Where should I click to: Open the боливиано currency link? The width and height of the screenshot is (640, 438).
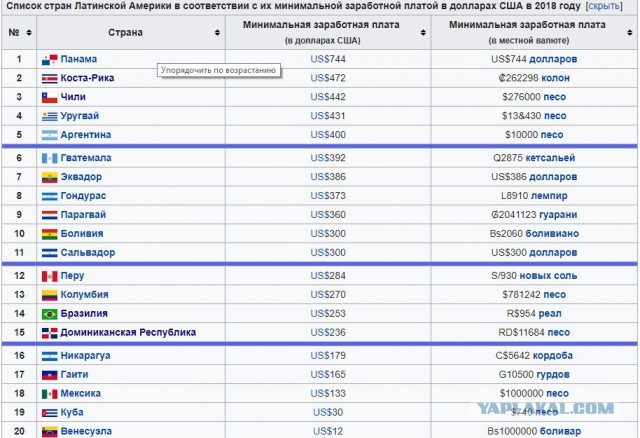point(552,233)
